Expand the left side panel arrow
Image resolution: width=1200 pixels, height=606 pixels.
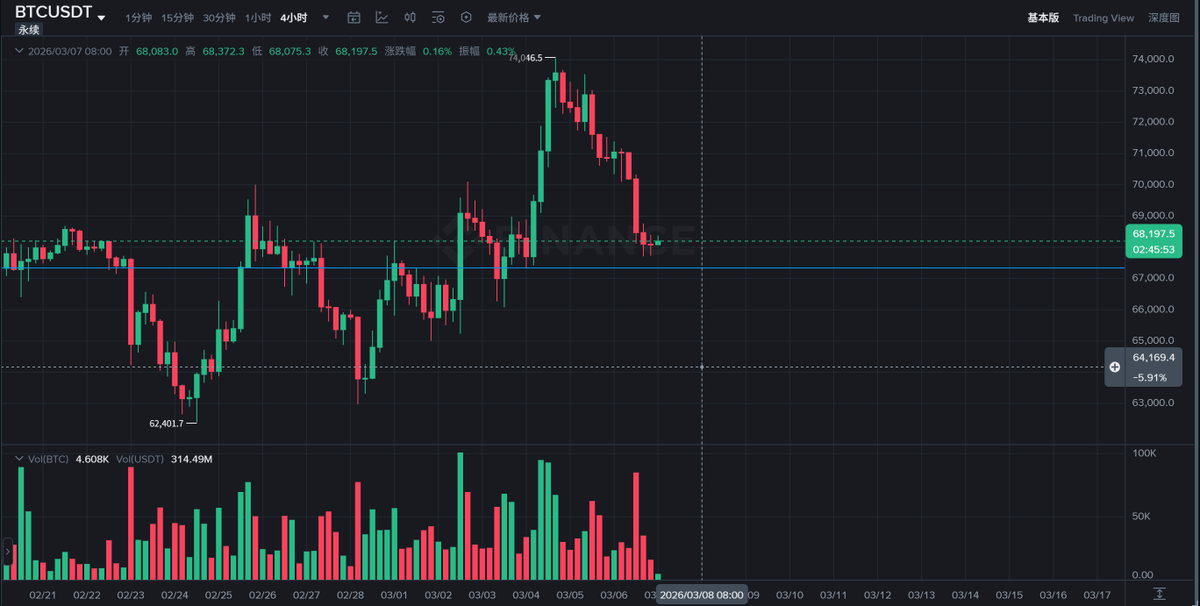(6, 550)
